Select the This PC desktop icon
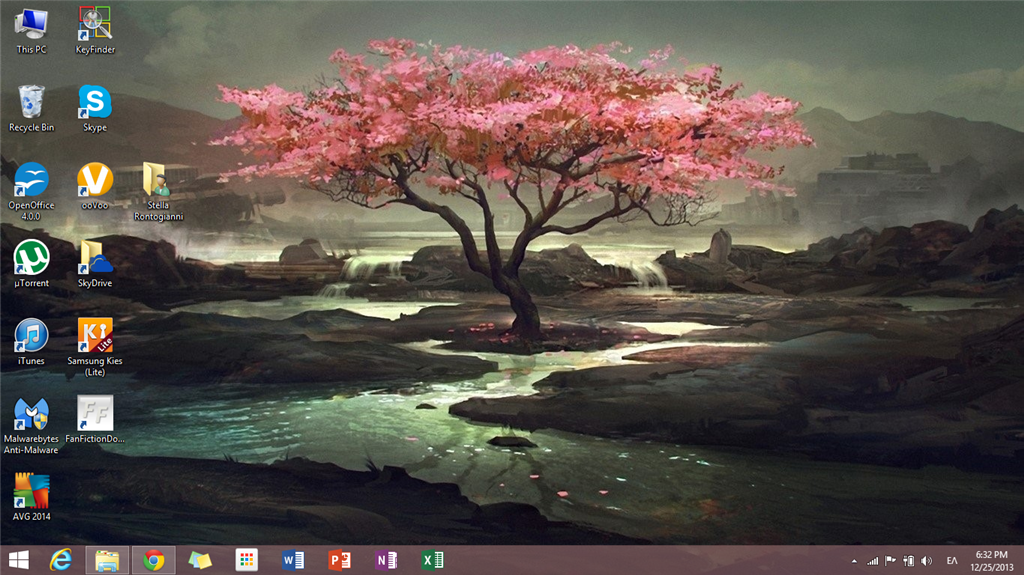This screenshot has height=575, width=1024. click(x=31, y=30)
